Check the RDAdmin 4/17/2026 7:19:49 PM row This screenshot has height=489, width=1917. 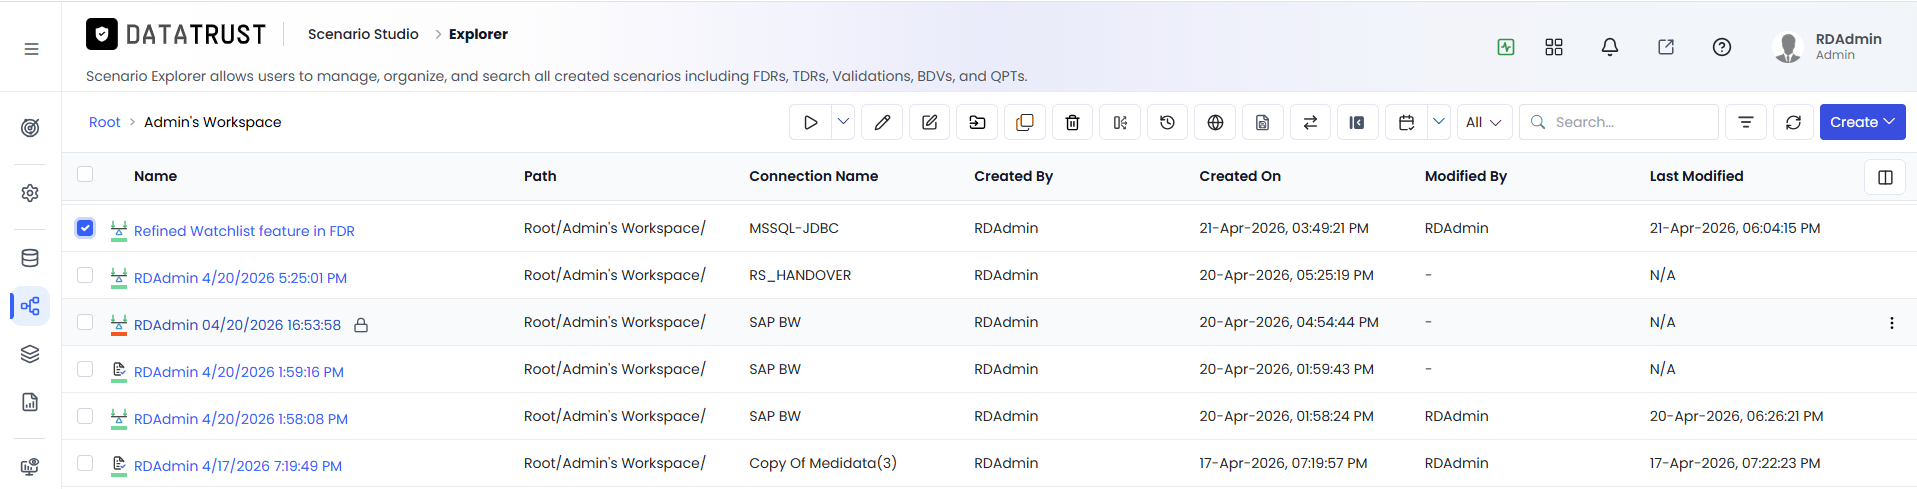point(85,463)
